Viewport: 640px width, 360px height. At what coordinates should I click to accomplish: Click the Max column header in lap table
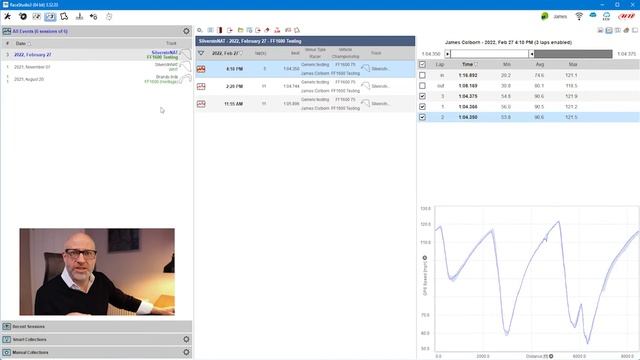pos(573,64)
